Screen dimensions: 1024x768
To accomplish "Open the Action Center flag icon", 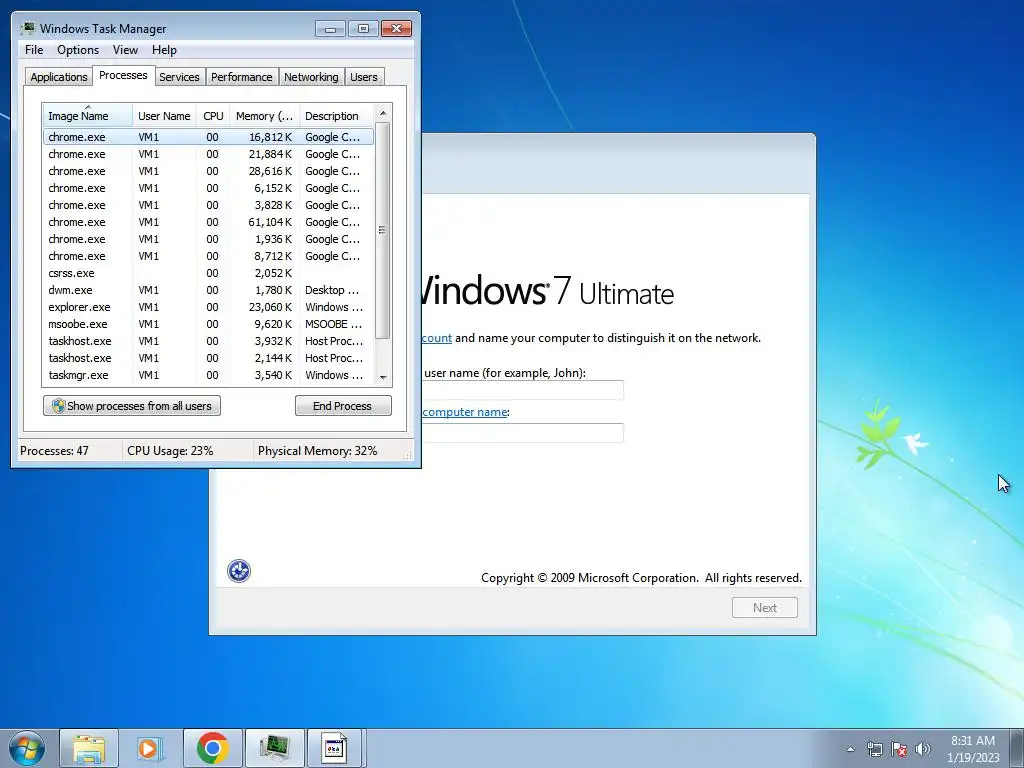I will coord(899,749).
